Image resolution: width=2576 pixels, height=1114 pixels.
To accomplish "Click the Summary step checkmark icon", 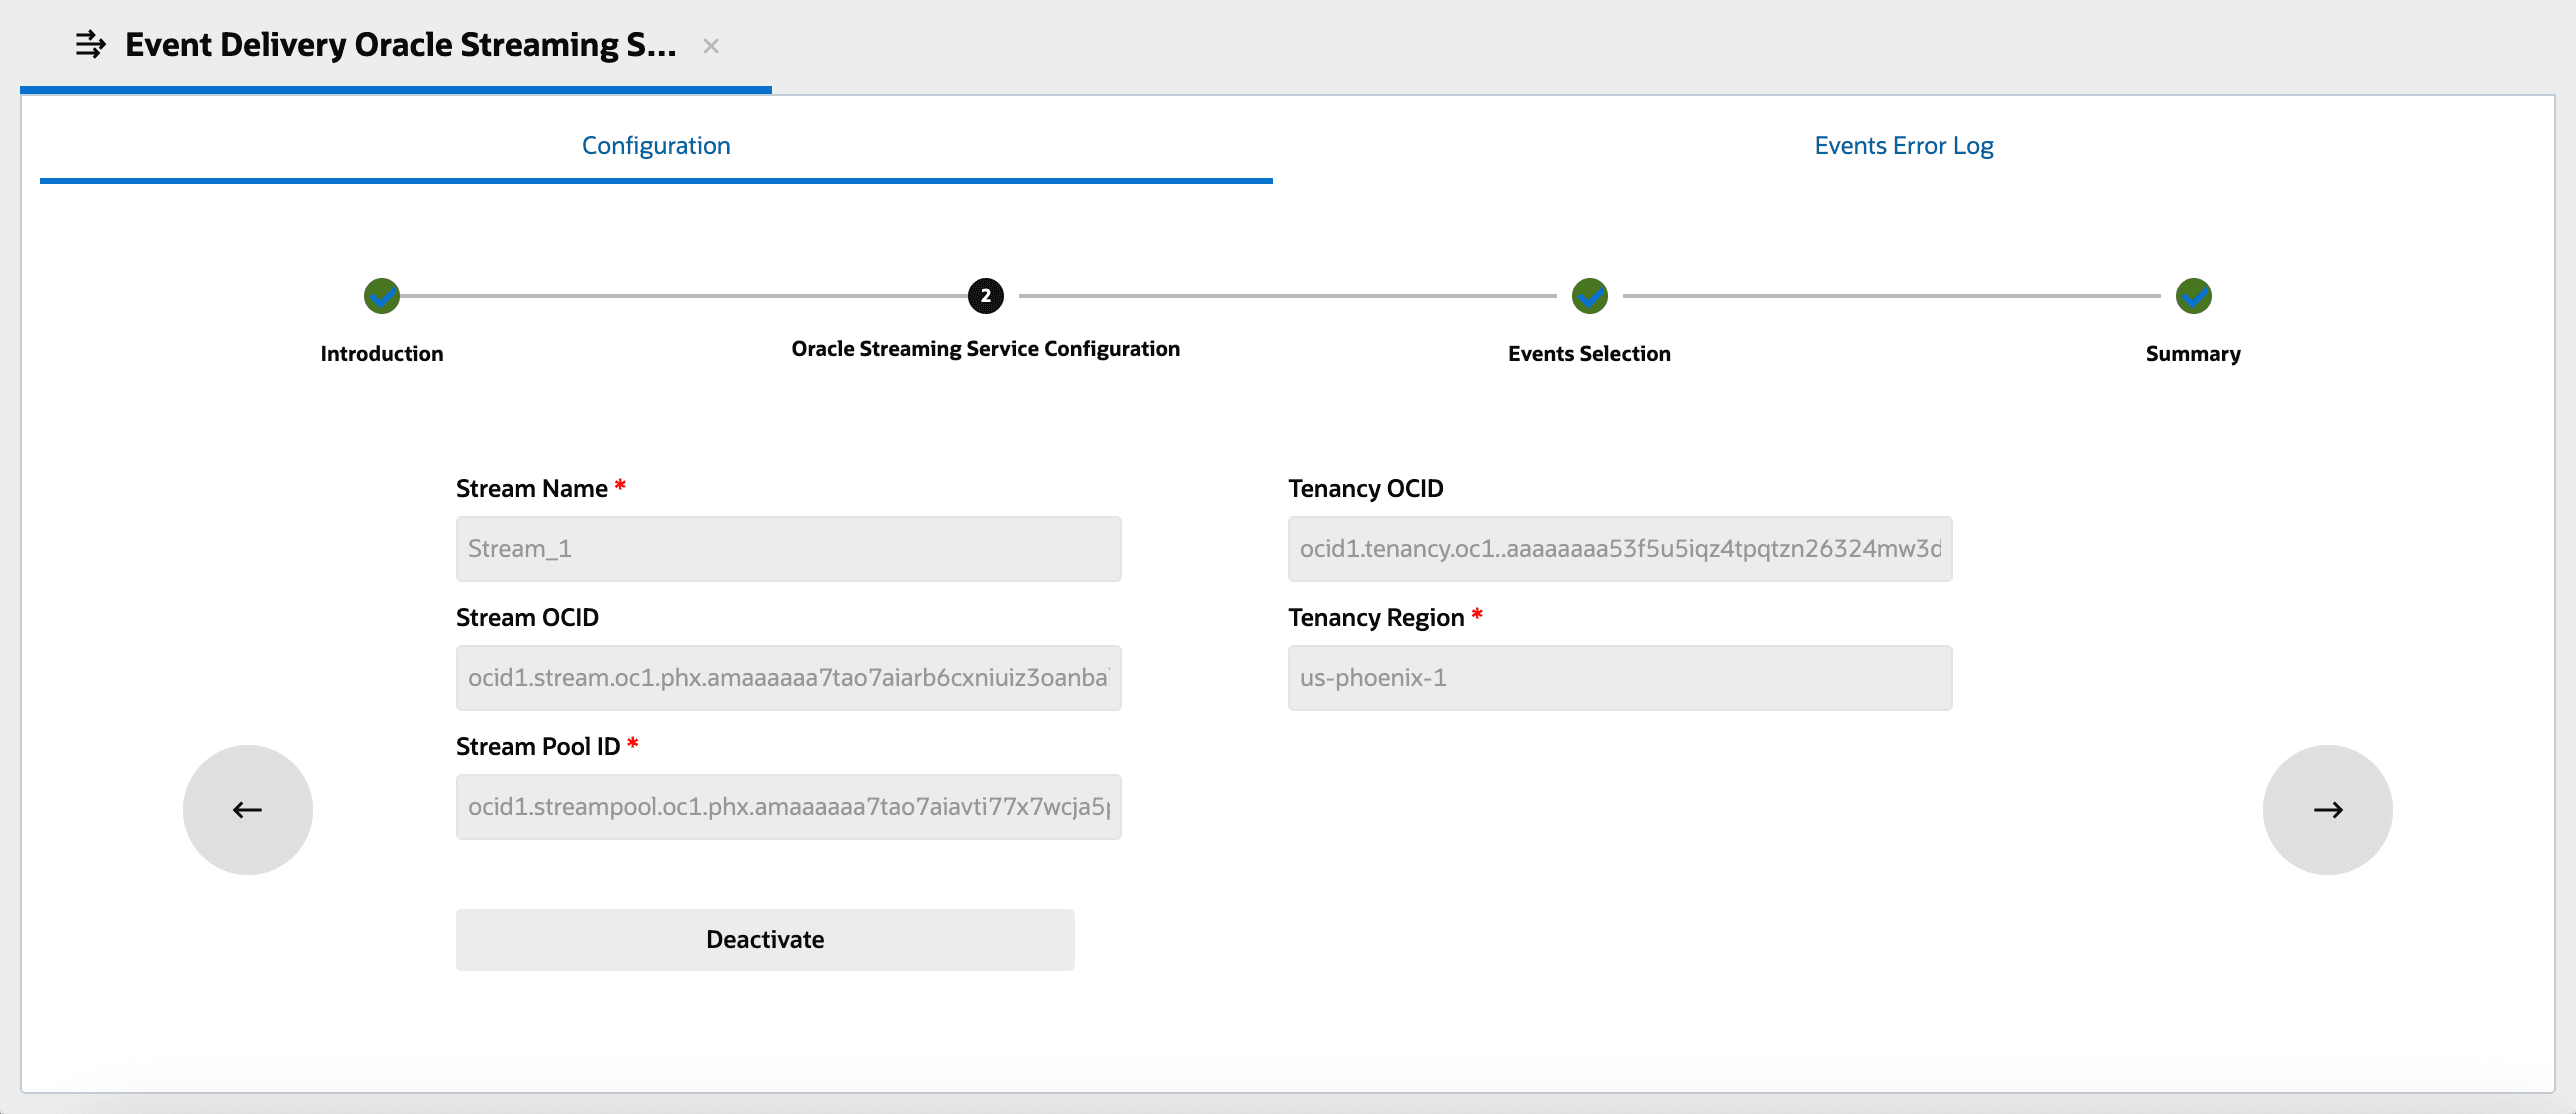I will coord(2194,296).
